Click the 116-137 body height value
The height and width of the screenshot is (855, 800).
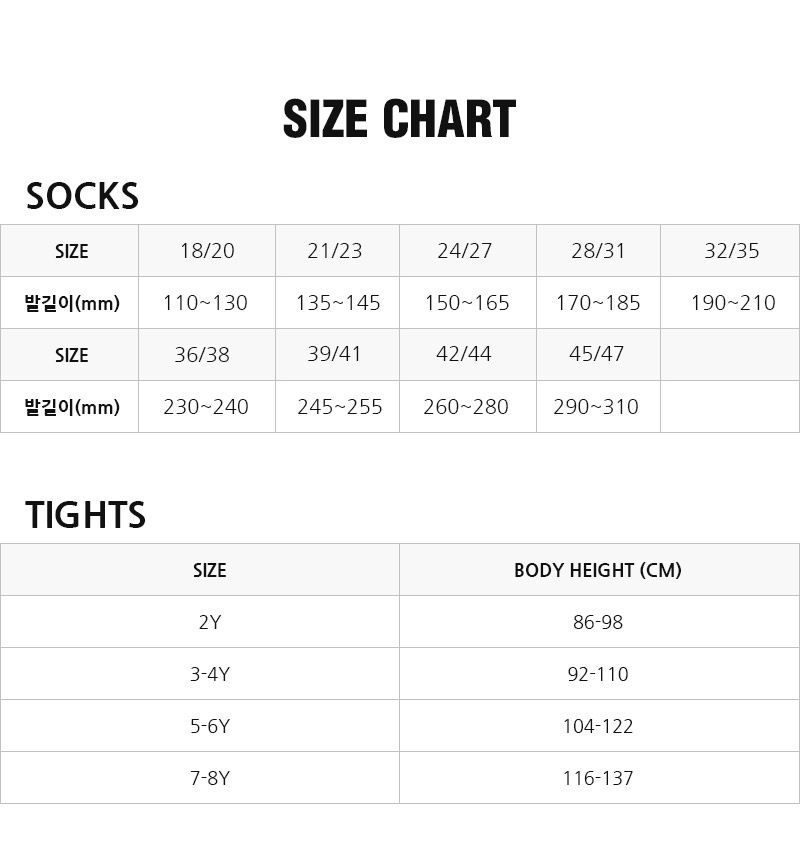[598, 778]
